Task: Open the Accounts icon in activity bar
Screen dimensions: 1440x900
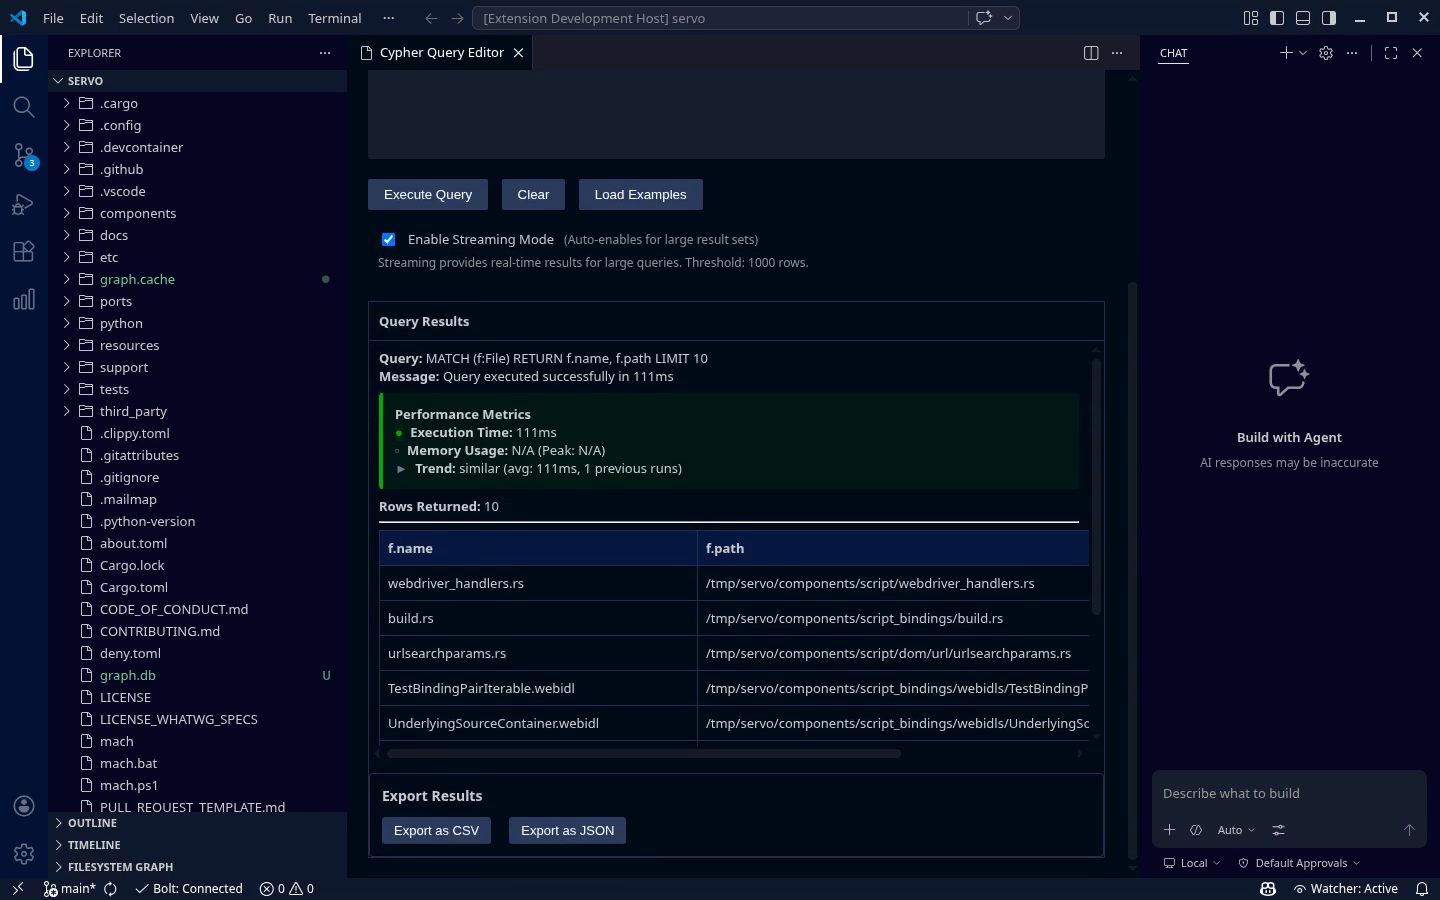Action: [24, 806]
